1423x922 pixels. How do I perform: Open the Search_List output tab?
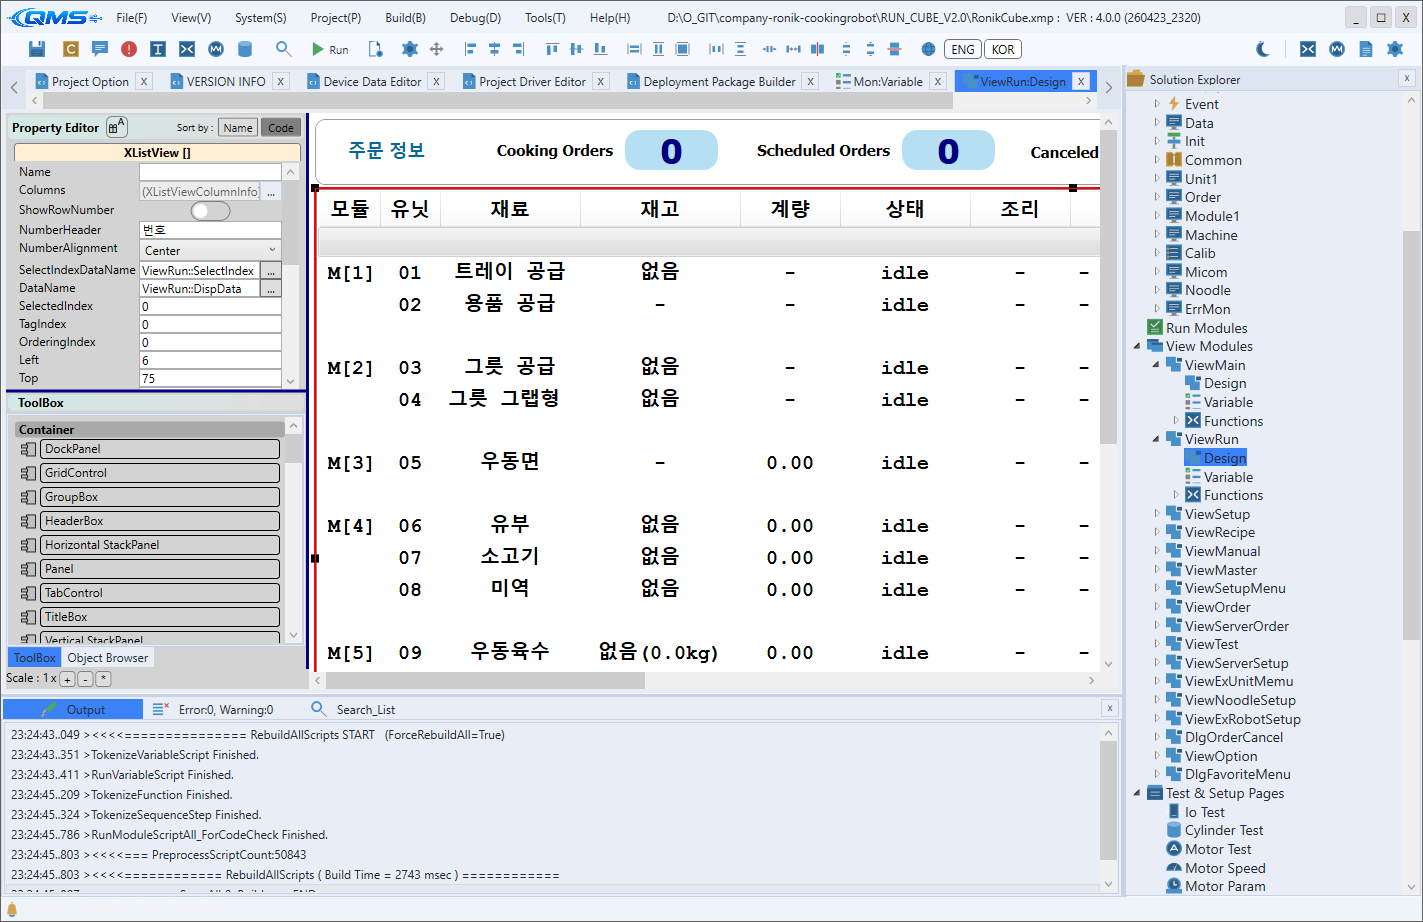(x=365, y=710)
